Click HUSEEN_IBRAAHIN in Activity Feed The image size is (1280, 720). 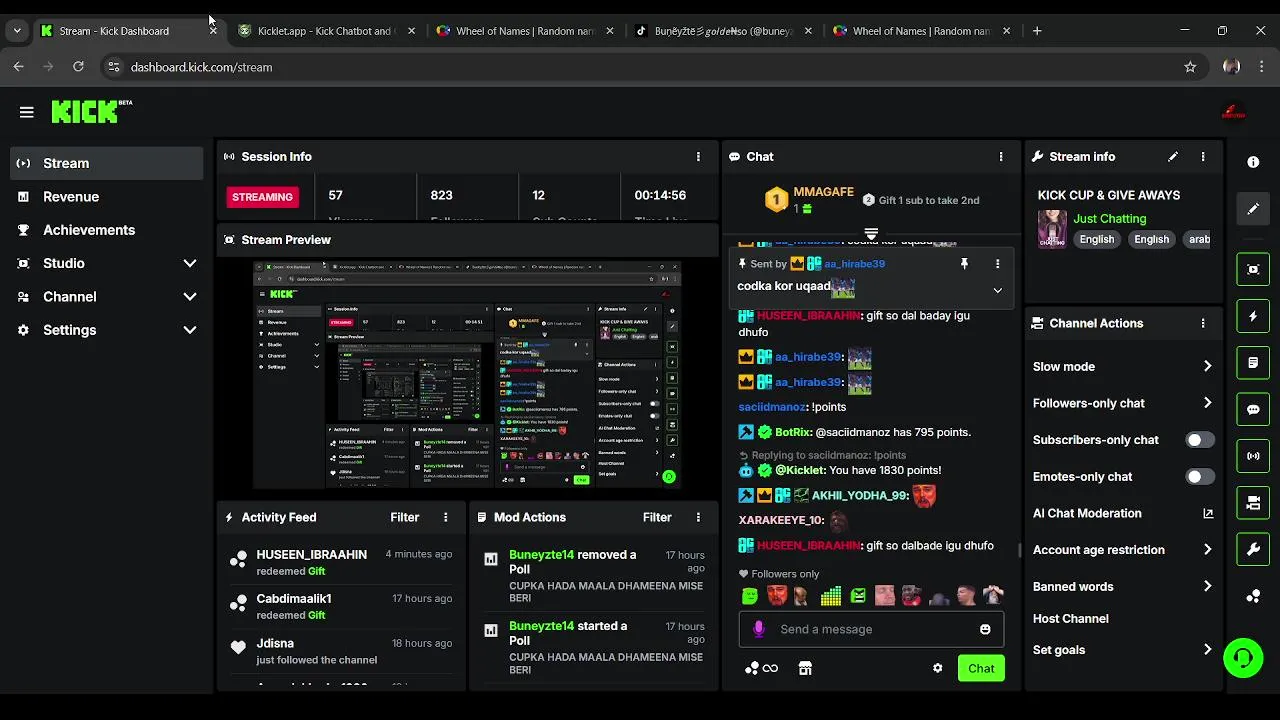311,555
